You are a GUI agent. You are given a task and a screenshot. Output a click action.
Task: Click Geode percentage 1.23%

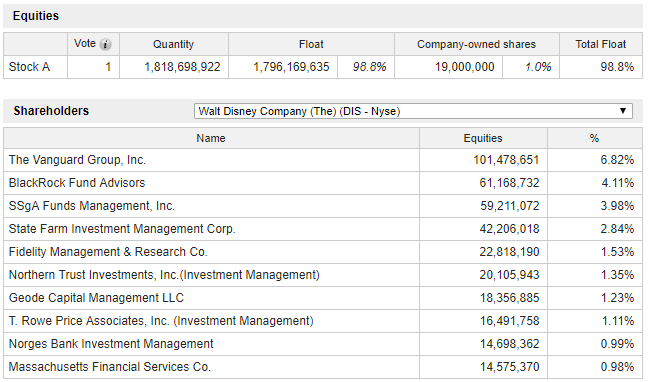617,298
